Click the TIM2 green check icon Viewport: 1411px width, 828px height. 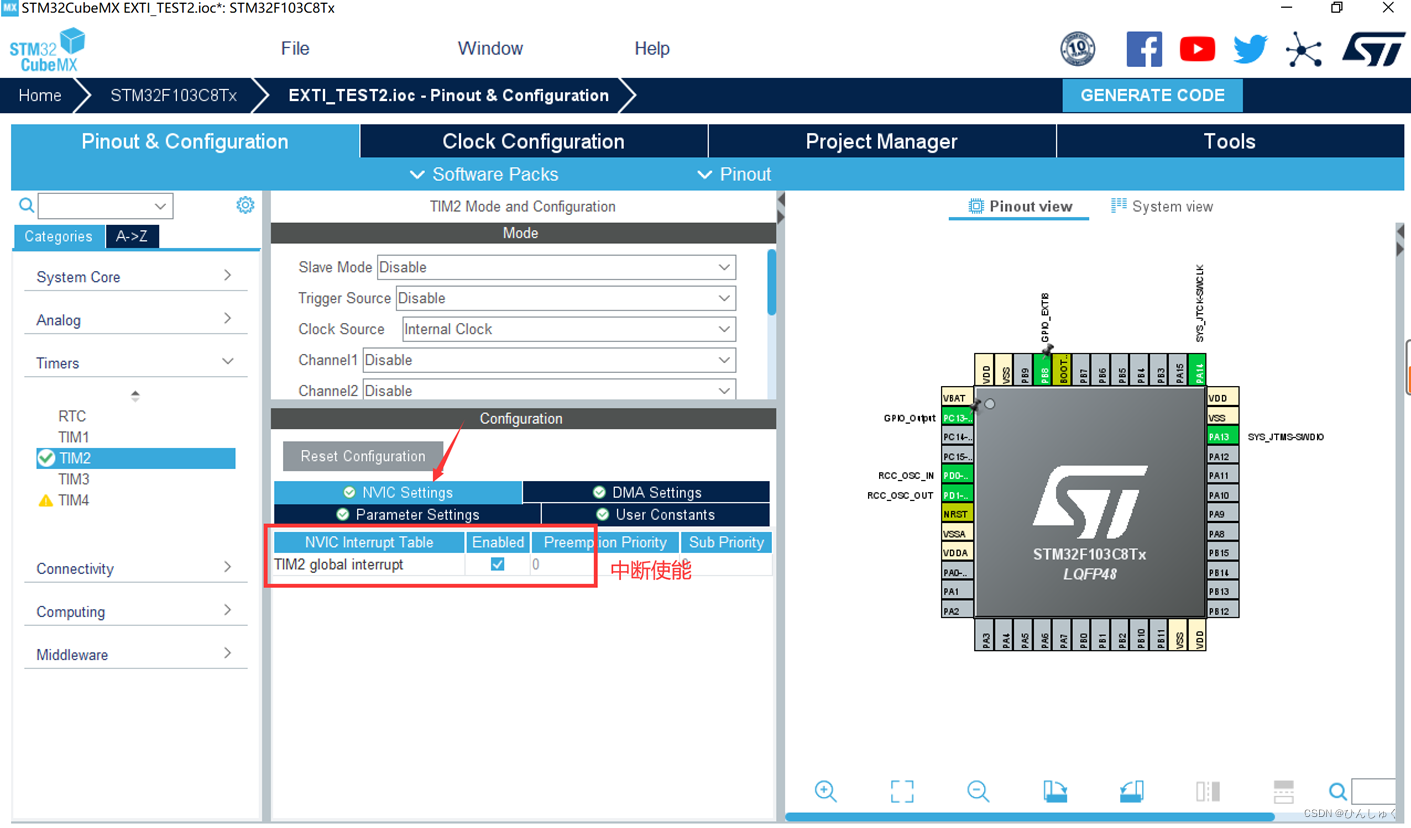point(46,458)
